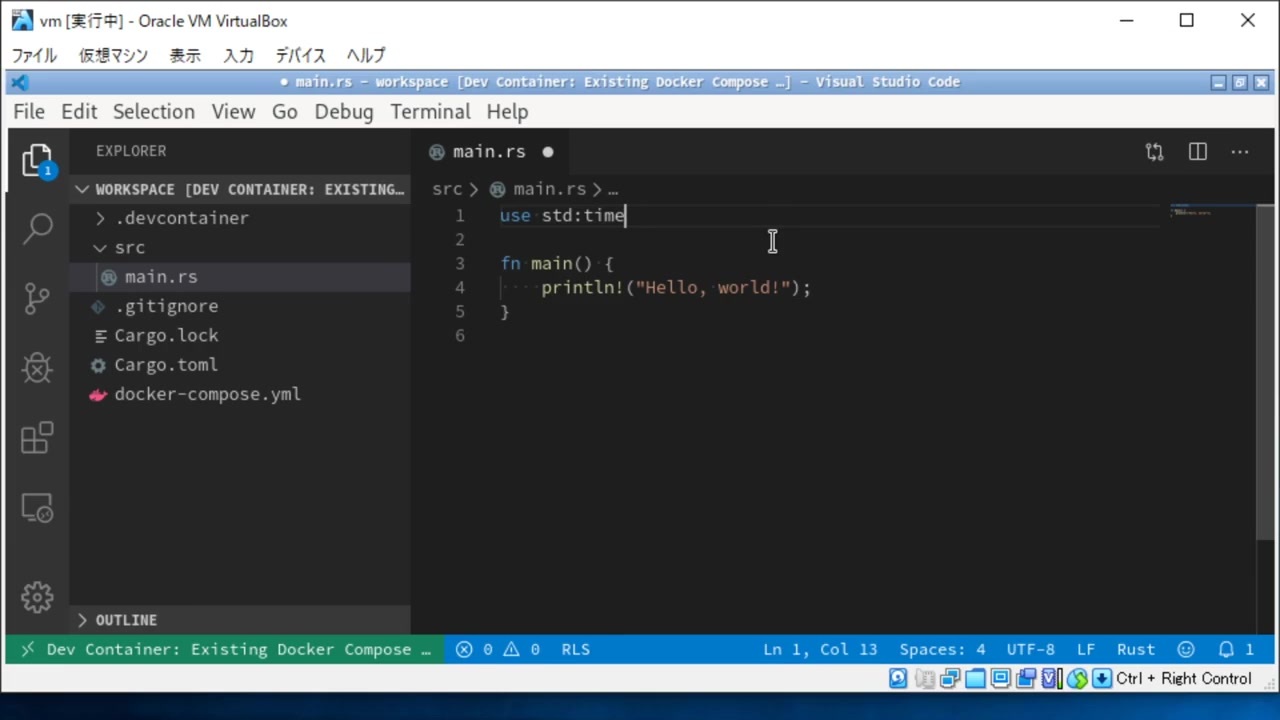Click VirtualBox mouse integration icon

point(1077,679)
